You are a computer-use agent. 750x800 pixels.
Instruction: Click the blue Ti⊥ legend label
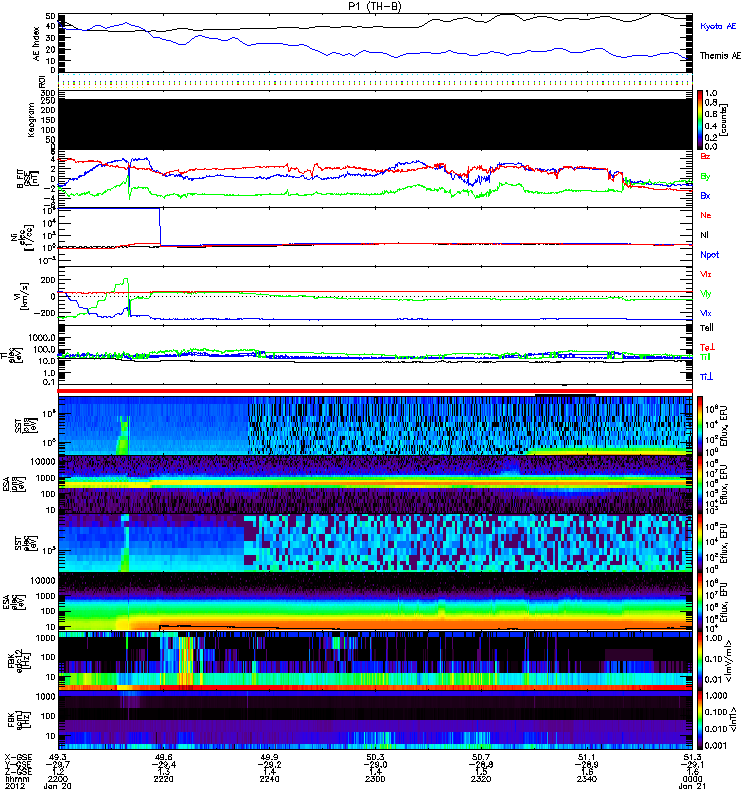tap(706, 377)
